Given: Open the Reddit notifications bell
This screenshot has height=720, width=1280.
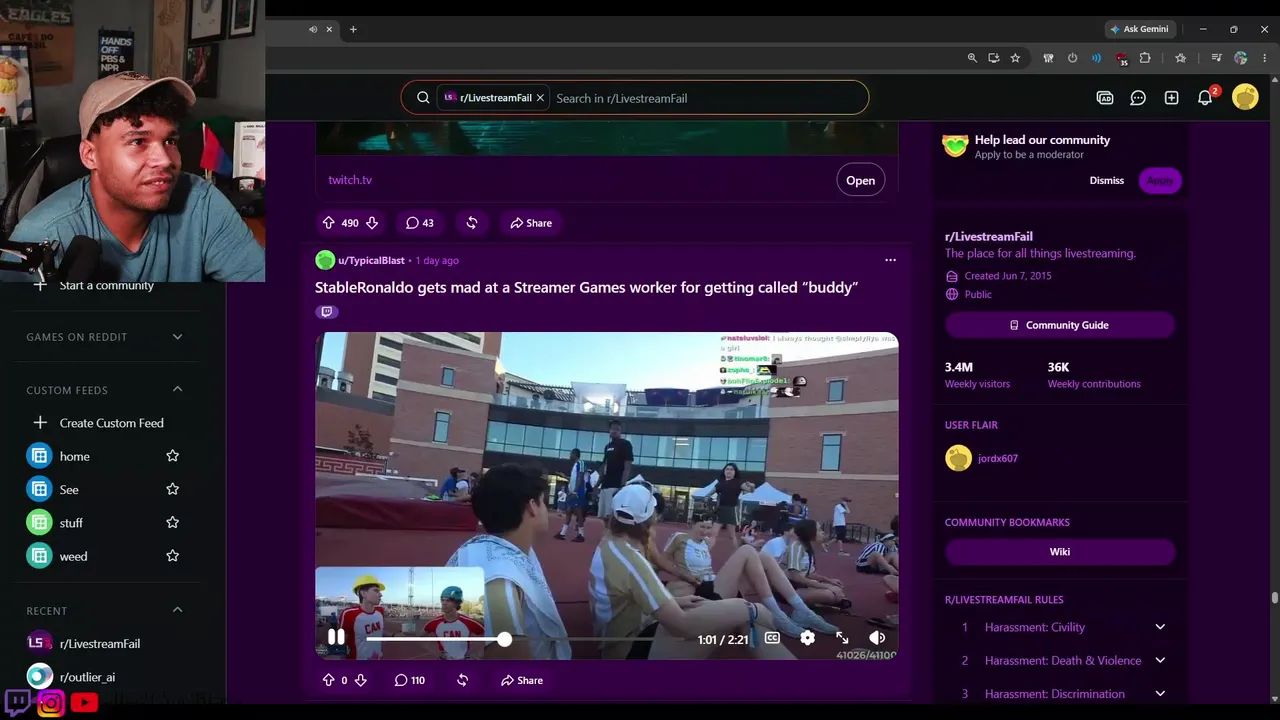Looking at the screenshot, I should (x=1206, y=98).
